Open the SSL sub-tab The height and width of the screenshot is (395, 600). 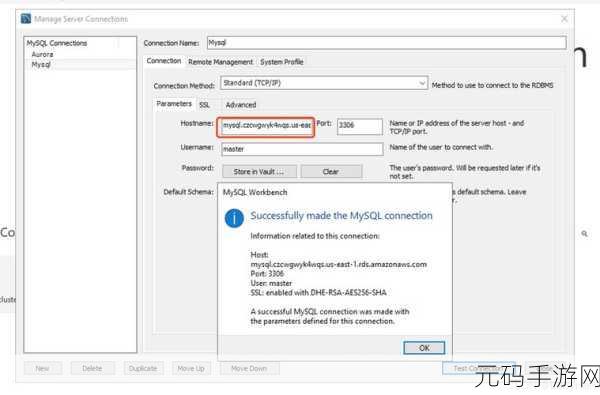pyautogui.click(x=204, y=105)
